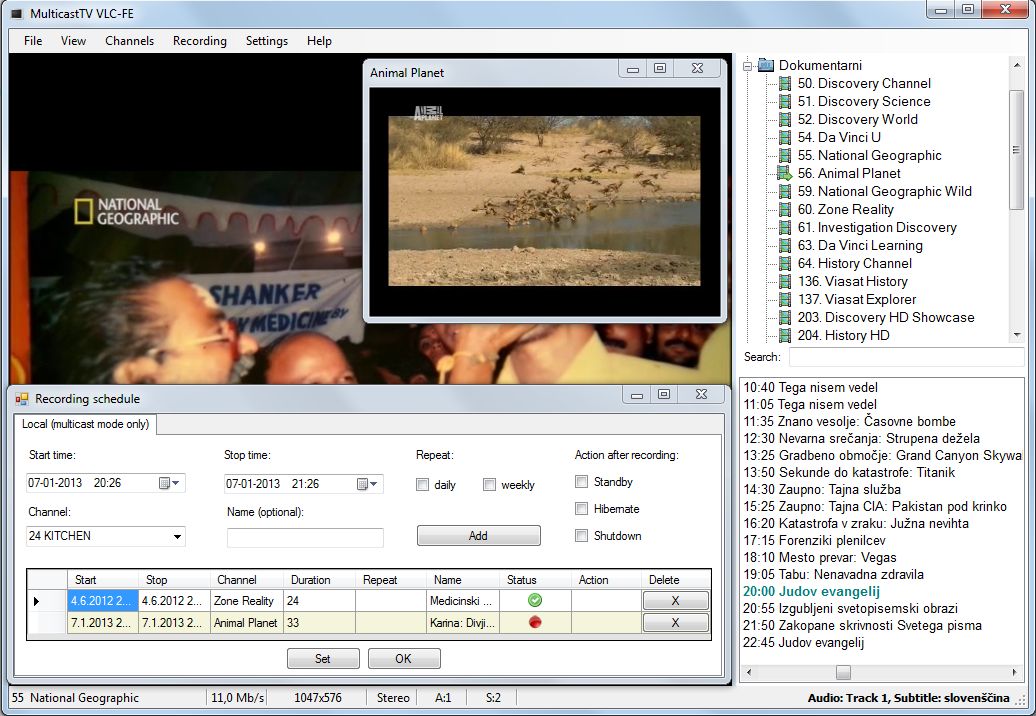Click the film icon beside 60. Zone Reality
Viewport: 1036px width, 716px height.
[784, 209]
